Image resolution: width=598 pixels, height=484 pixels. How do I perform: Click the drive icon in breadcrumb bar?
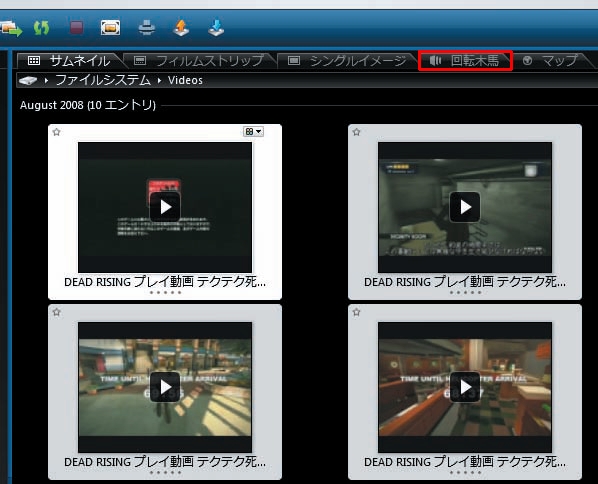click(28, 80)
